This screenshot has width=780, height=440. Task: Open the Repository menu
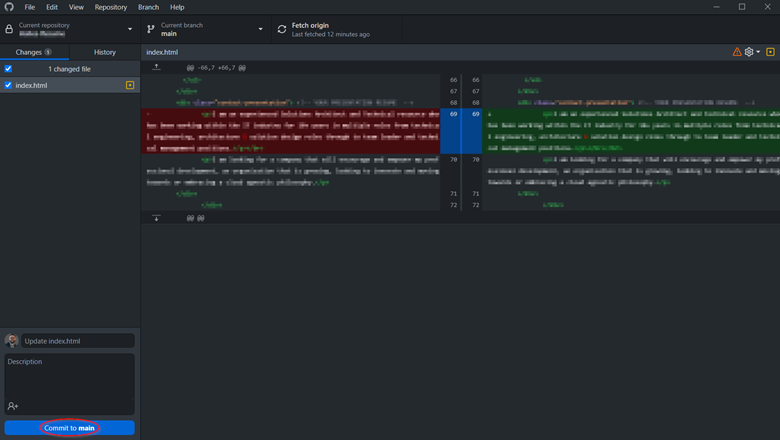tap(110, 7)
